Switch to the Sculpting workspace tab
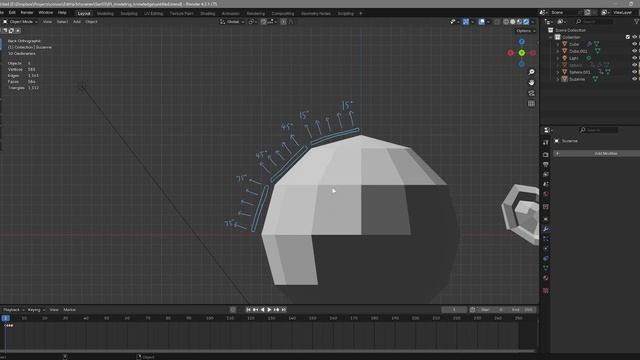This screenshot has width=640, height=360. (129, 13)
